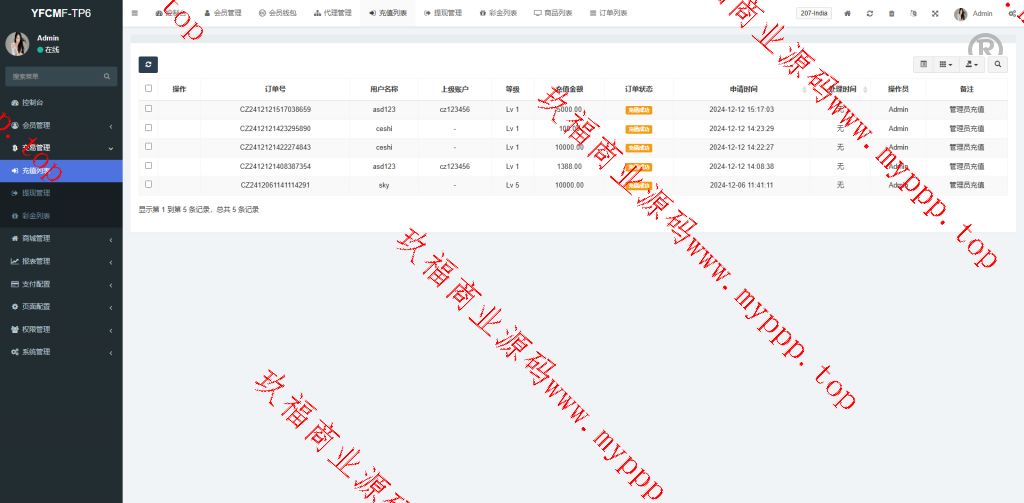Toggle the card view table button
This screenshot has width=1024, height=503.
click(923, 64)
